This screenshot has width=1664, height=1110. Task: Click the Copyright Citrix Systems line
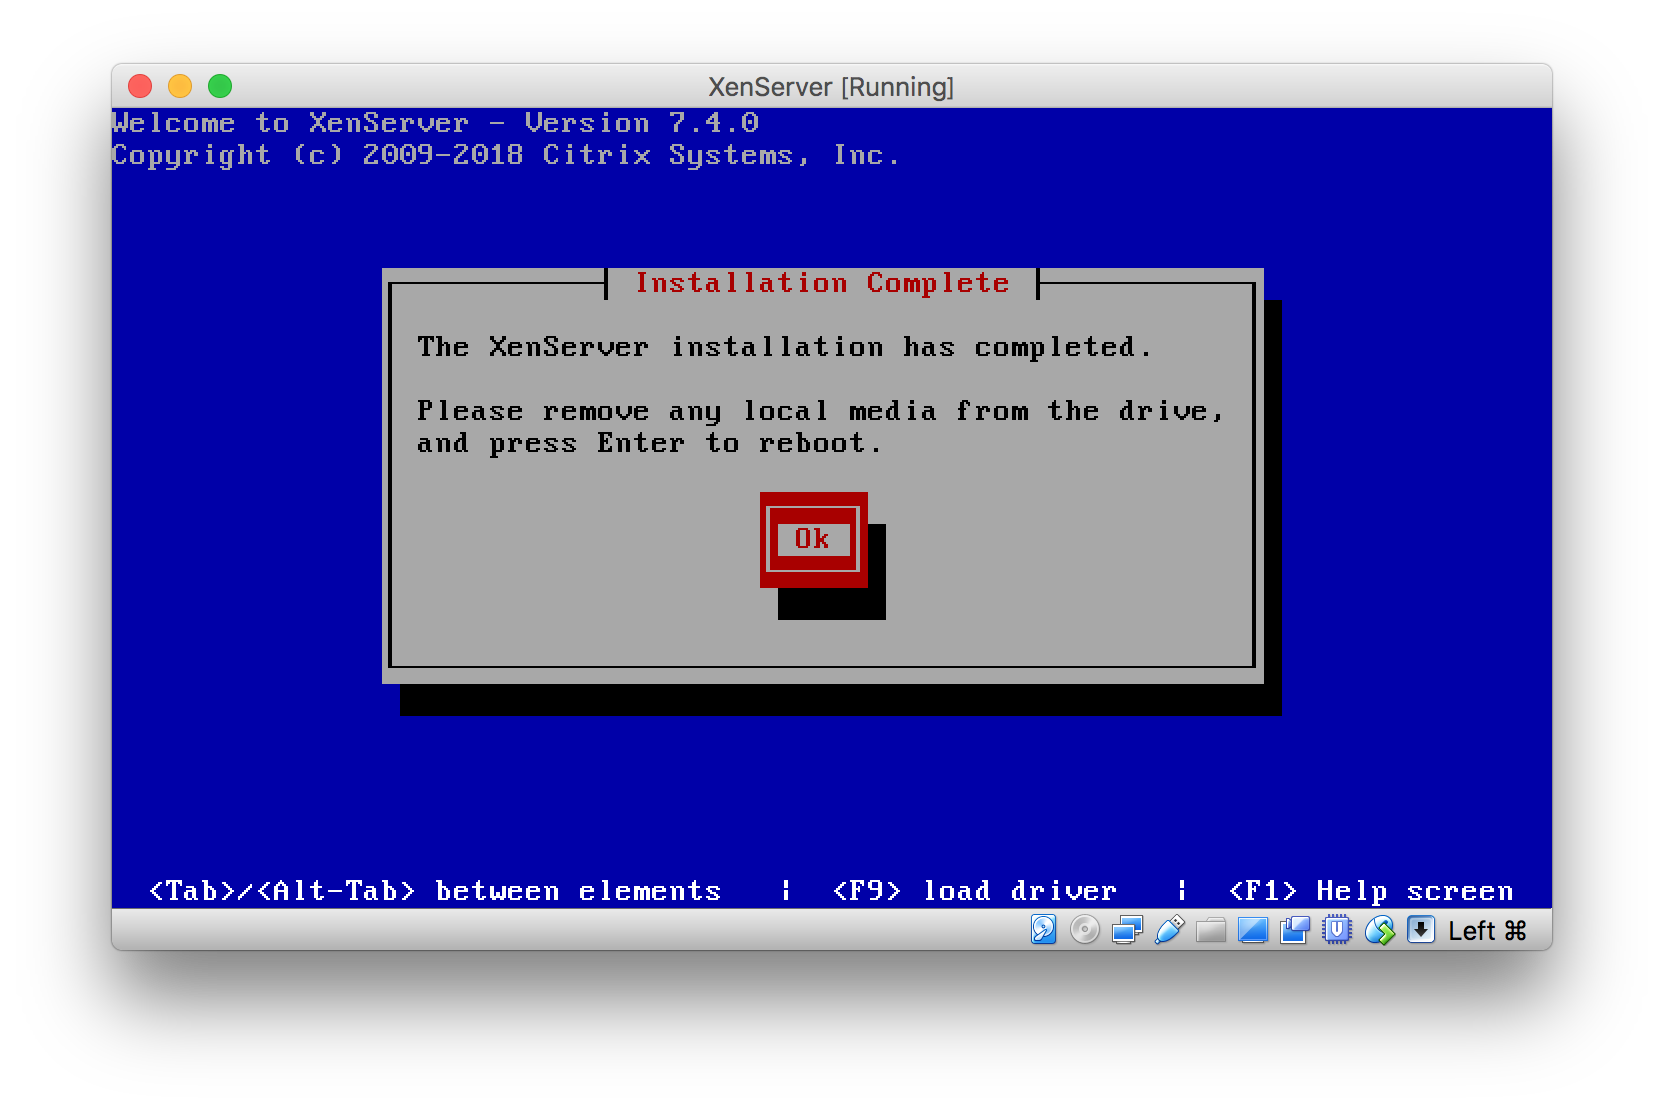(x=506, y=156)
